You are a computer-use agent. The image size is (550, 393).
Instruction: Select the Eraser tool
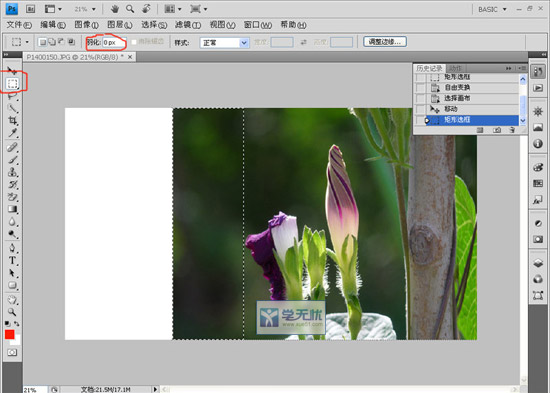coord(12,197)
